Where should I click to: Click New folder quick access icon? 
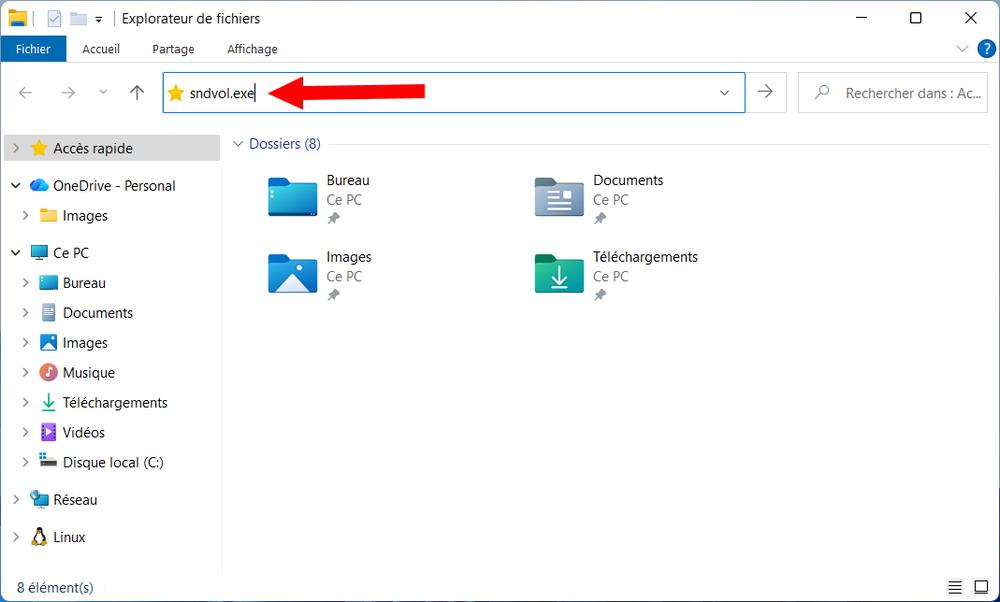pyautogui.click(x=78, y=18)
